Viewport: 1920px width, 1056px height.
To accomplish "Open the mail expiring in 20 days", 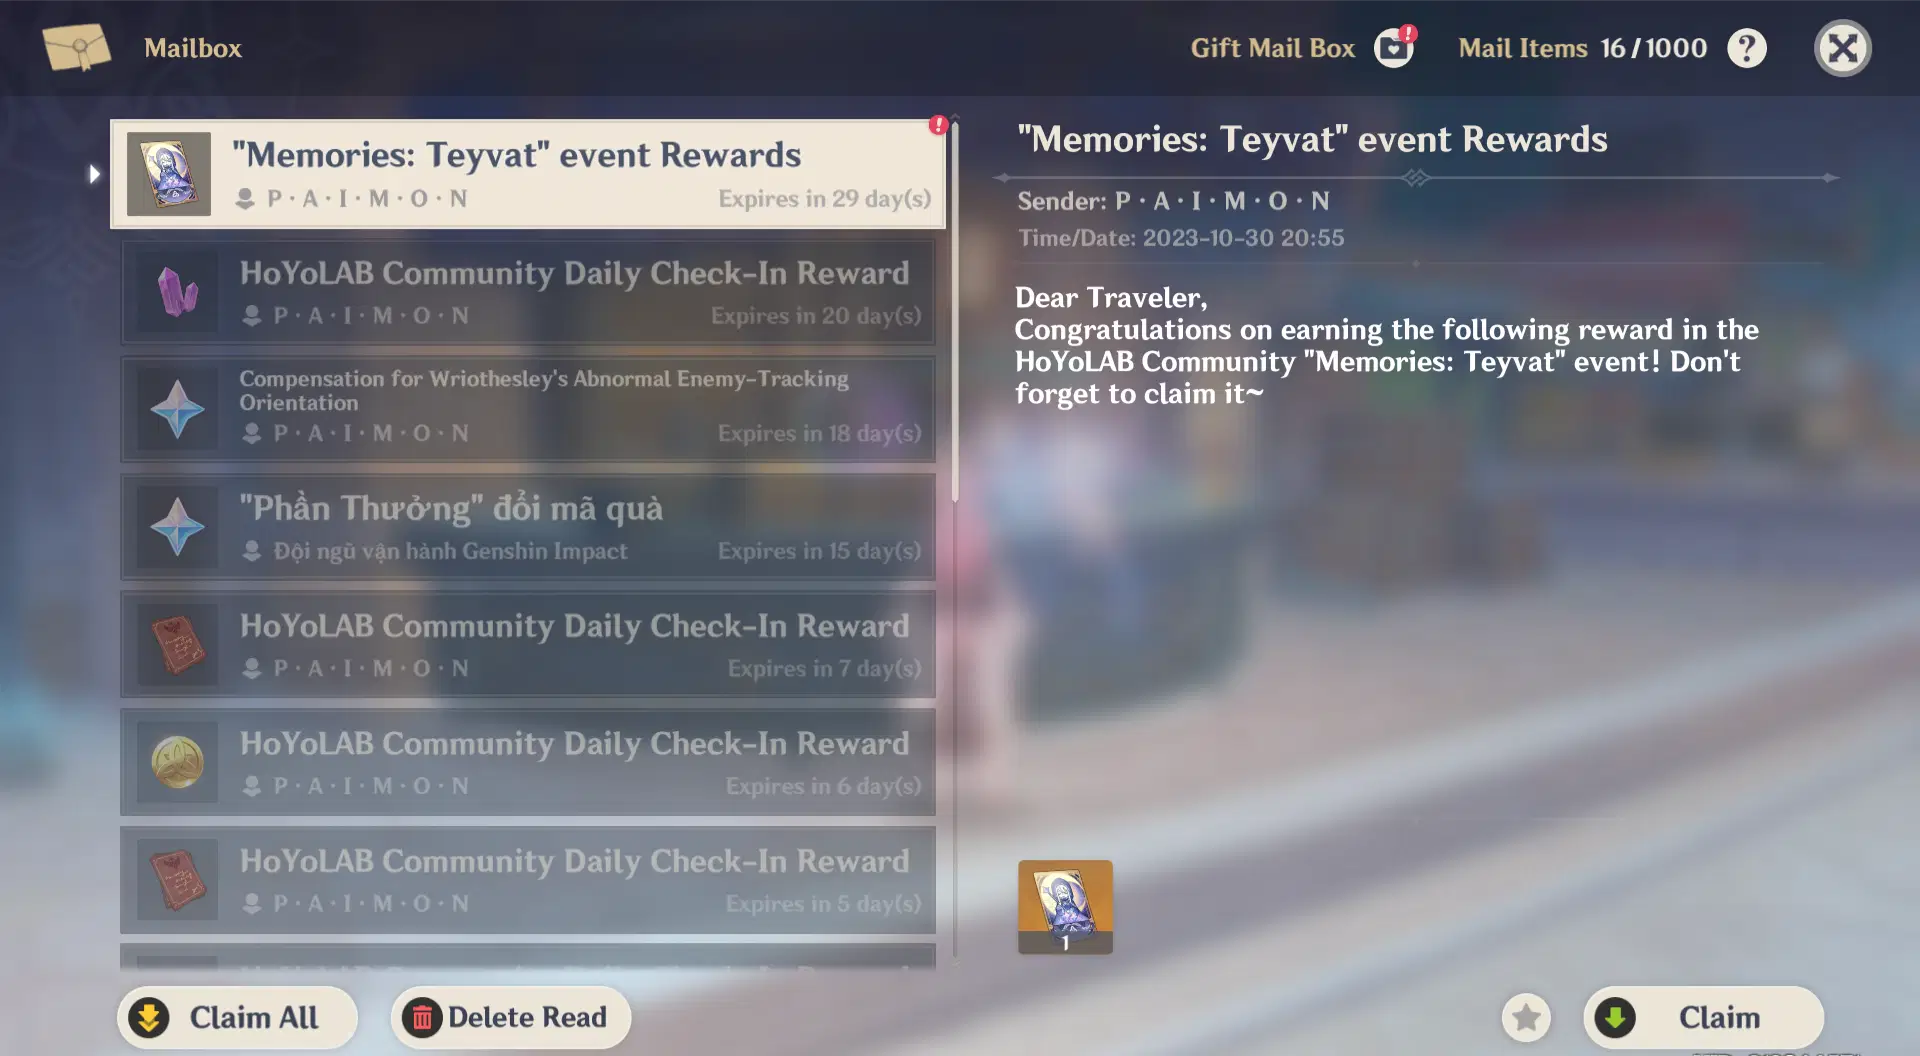I will 527,292.
